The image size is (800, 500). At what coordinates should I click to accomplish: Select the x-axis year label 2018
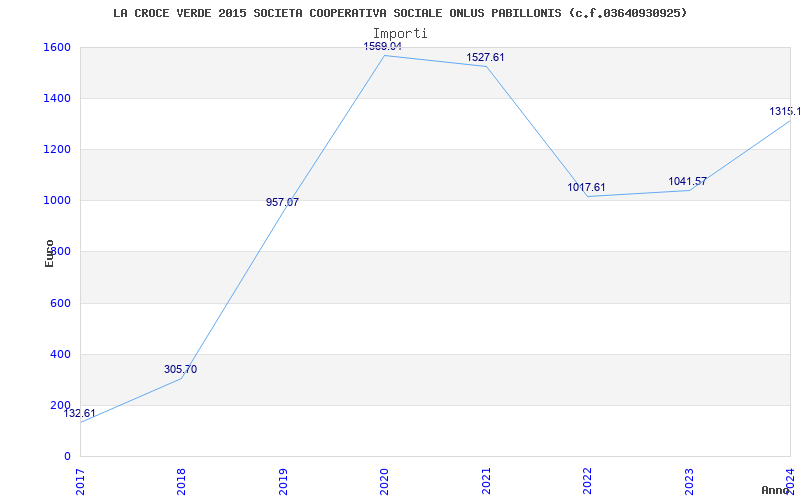pos(182,481)
